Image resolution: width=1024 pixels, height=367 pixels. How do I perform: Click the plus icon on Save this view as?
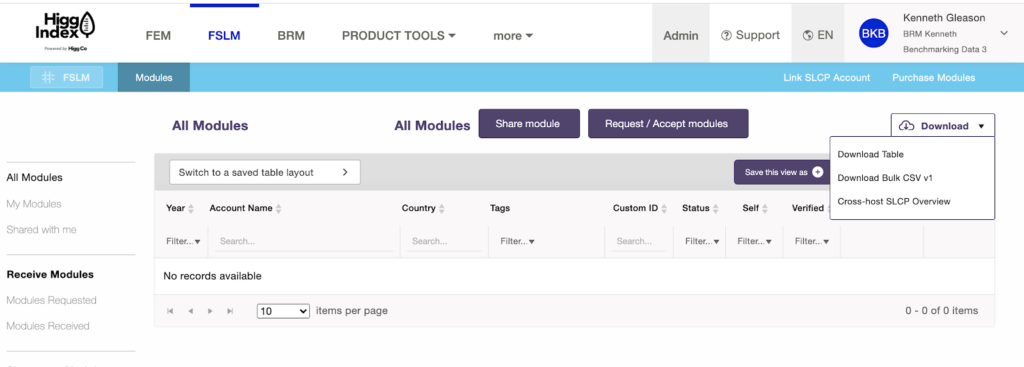point(818,172)
